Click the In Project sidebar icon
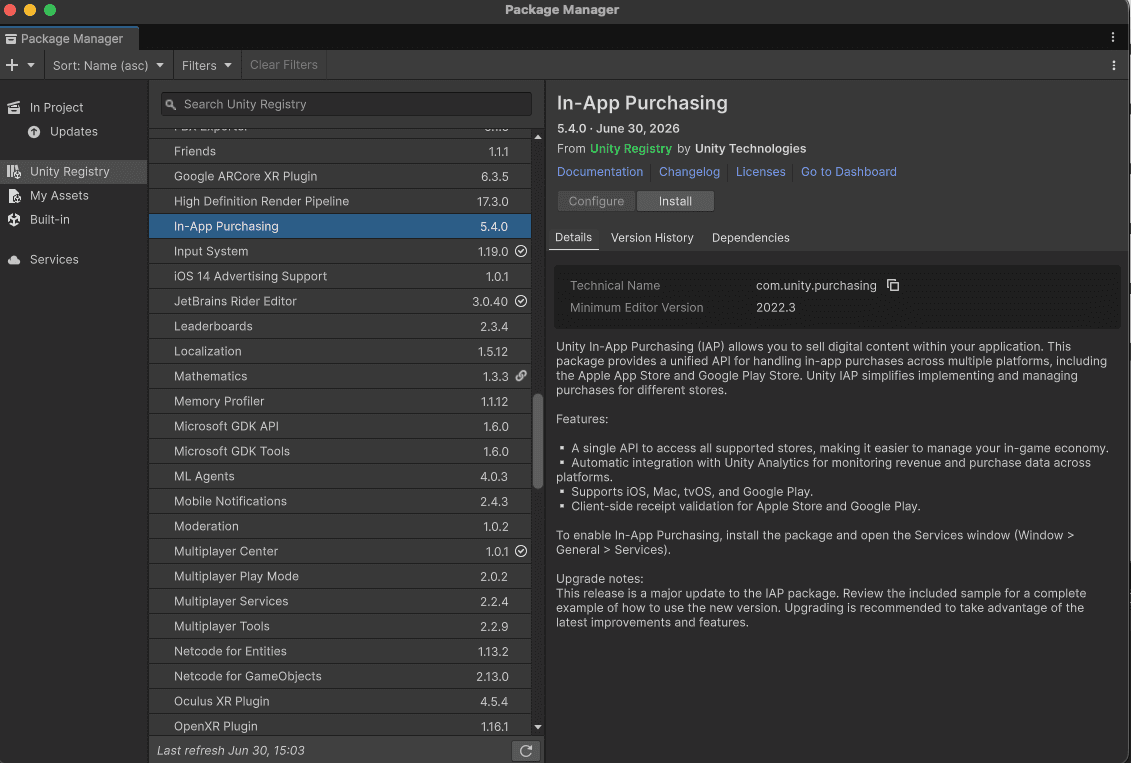Screen dimensions: 1131x763 (14, 107)
